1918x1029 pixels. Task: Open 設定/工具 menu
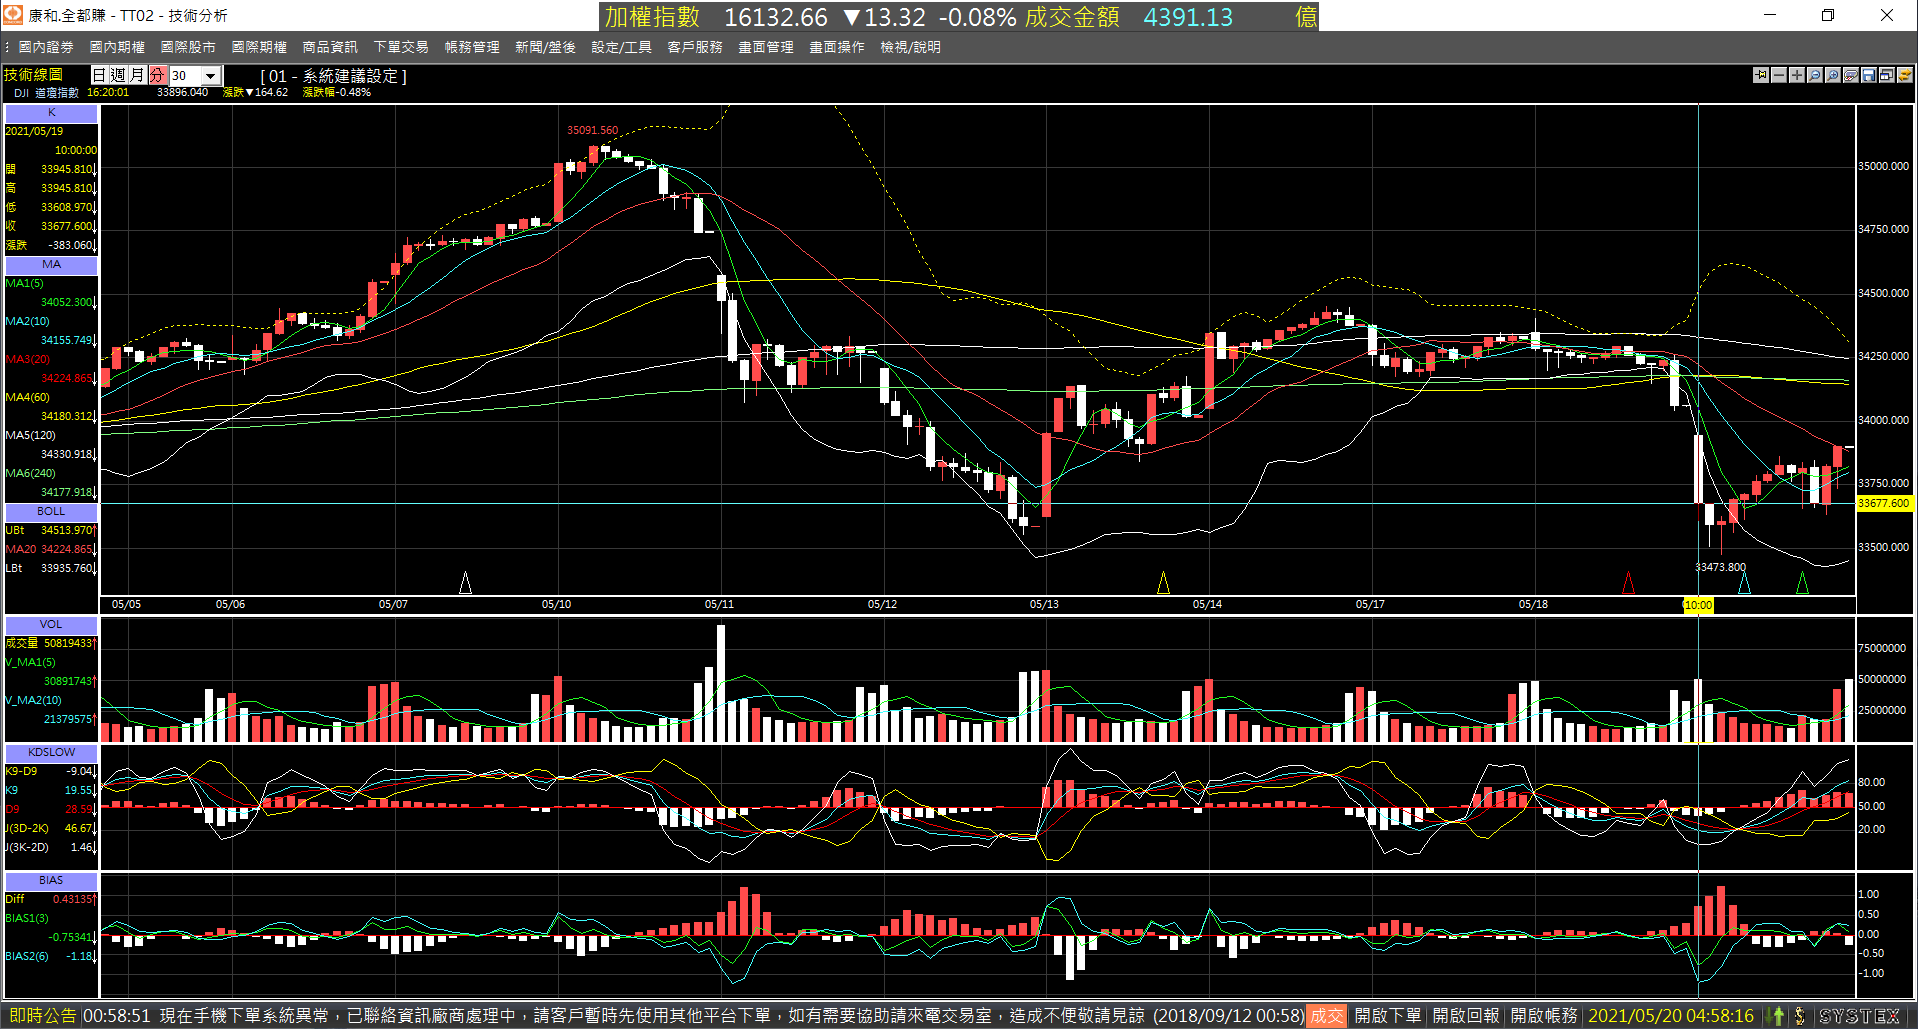621,47
